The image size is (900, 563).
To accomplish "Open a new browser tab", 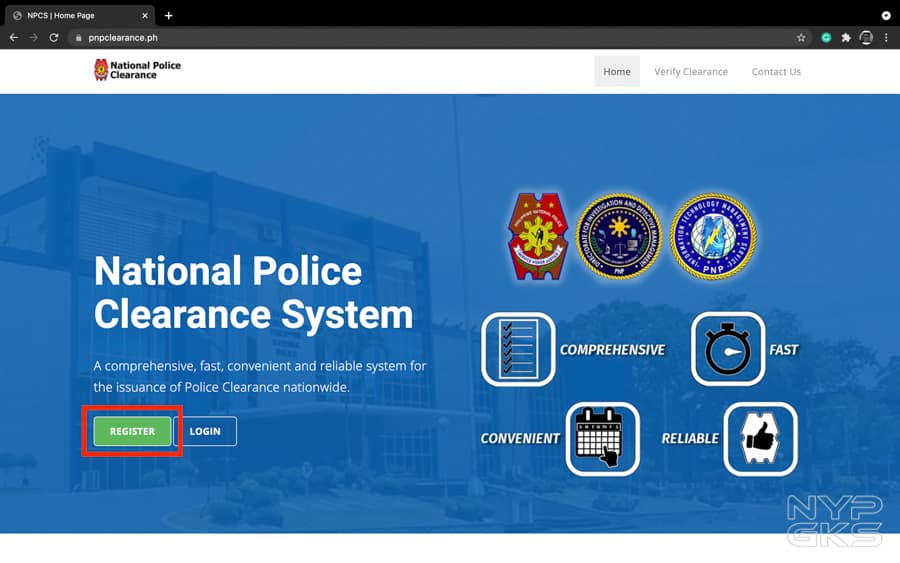I will point(169,16).
